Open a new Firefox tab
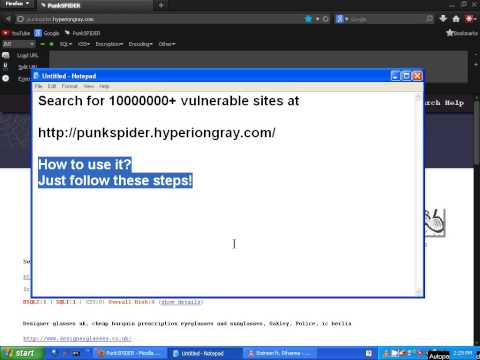480x360 pixels. 161,5
